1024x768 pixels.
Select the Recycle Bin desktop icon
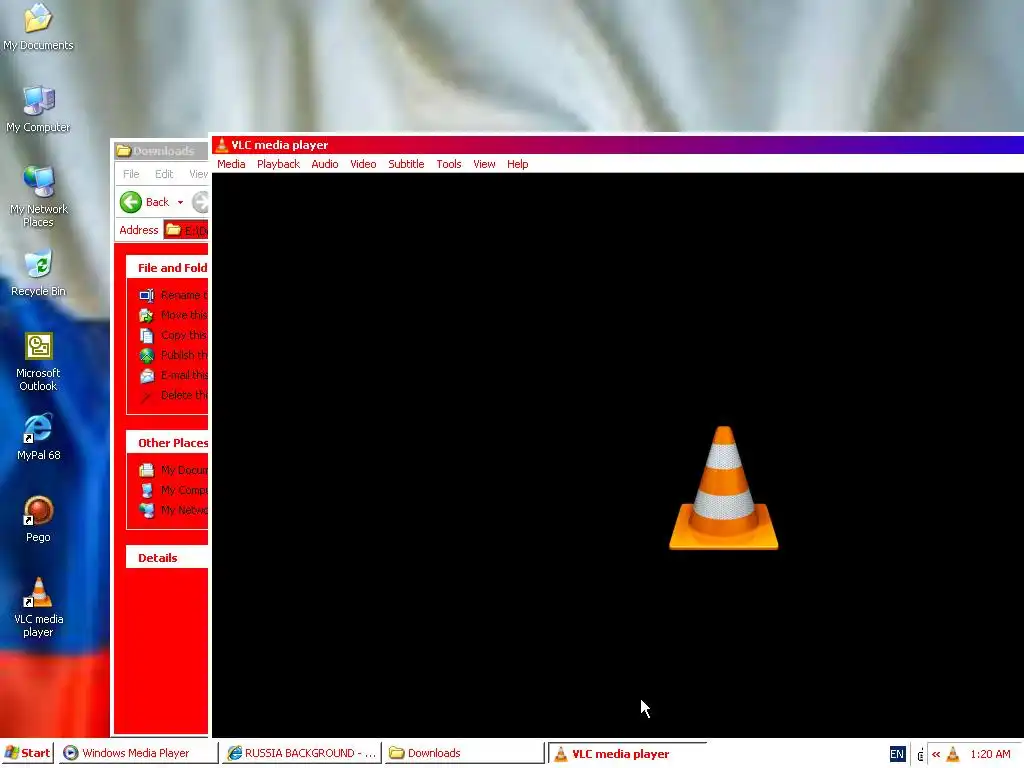point(38,274)
